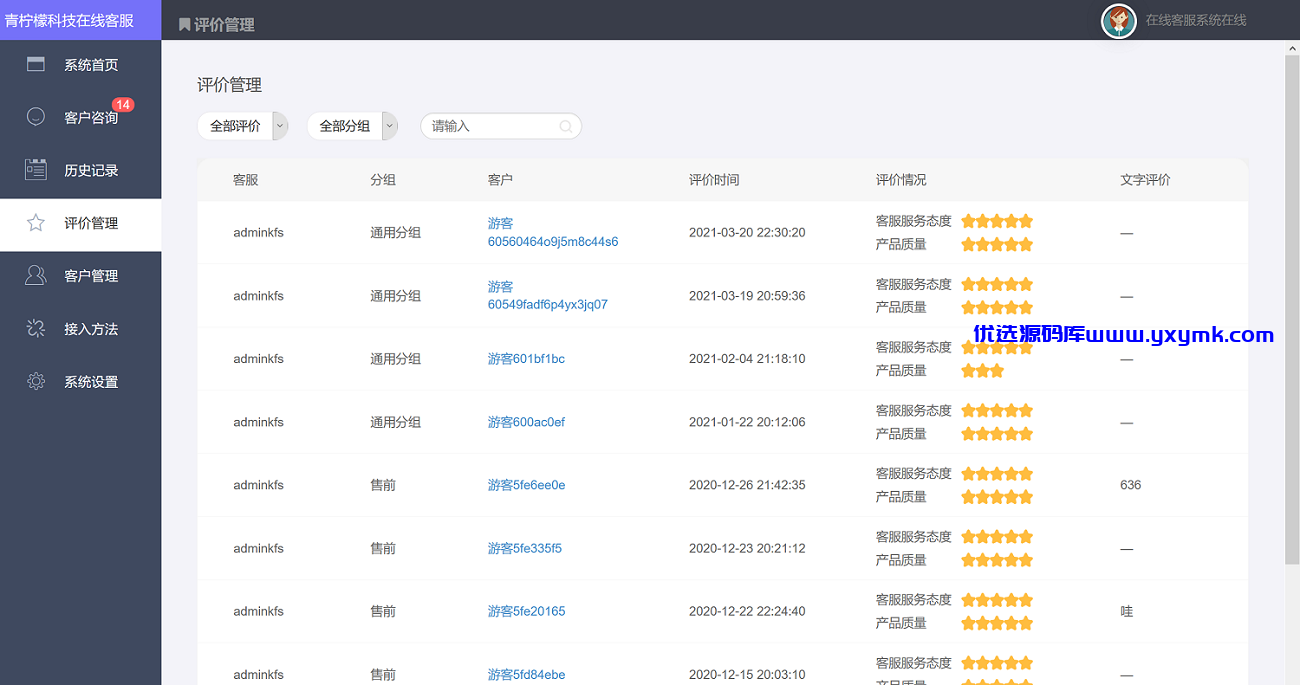Click 售前 group in 游客5fe6ee0e row
The image size is (1300, 685).
(383, 485)
